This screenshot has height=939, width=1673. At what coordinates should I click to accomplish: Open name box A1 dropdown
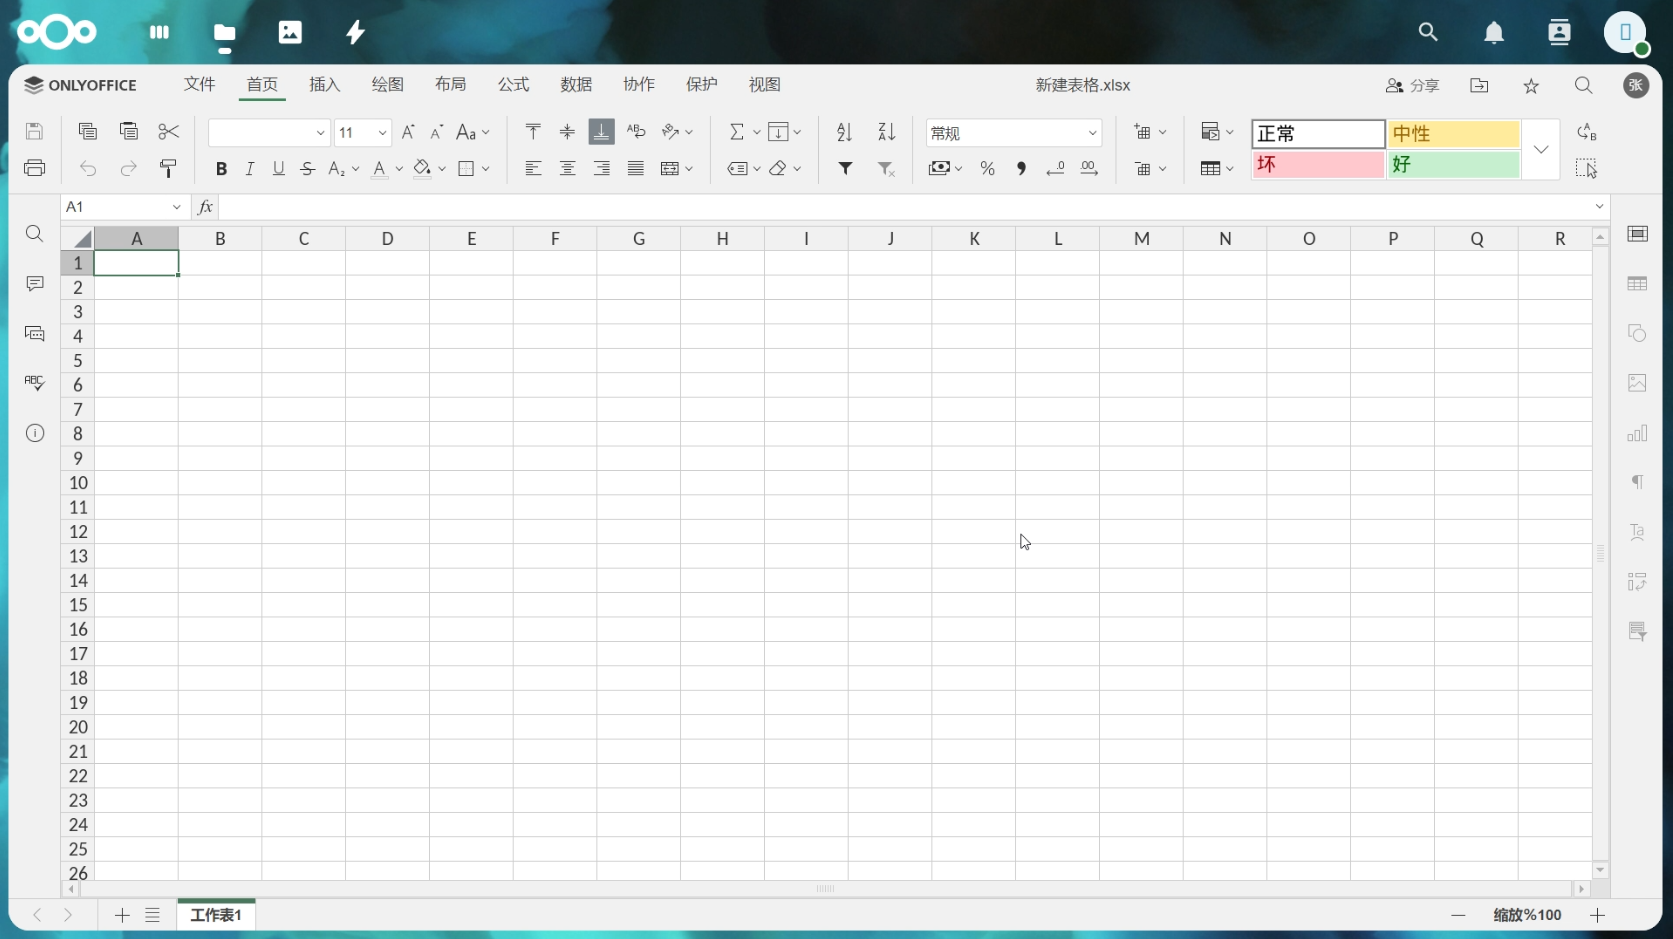(x=177, y=207)
